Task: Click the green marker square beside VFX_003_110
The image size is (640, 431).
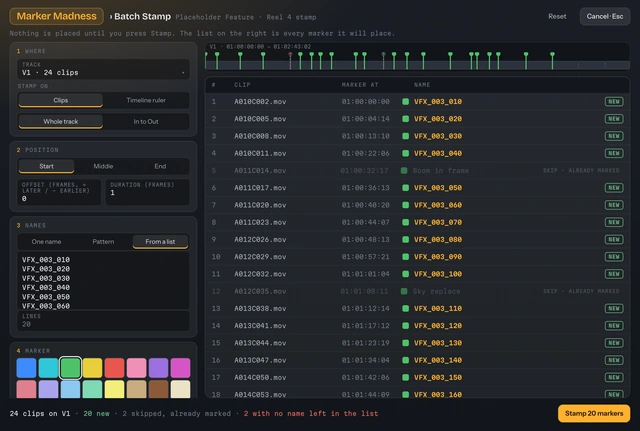Action: click(405, 309)
